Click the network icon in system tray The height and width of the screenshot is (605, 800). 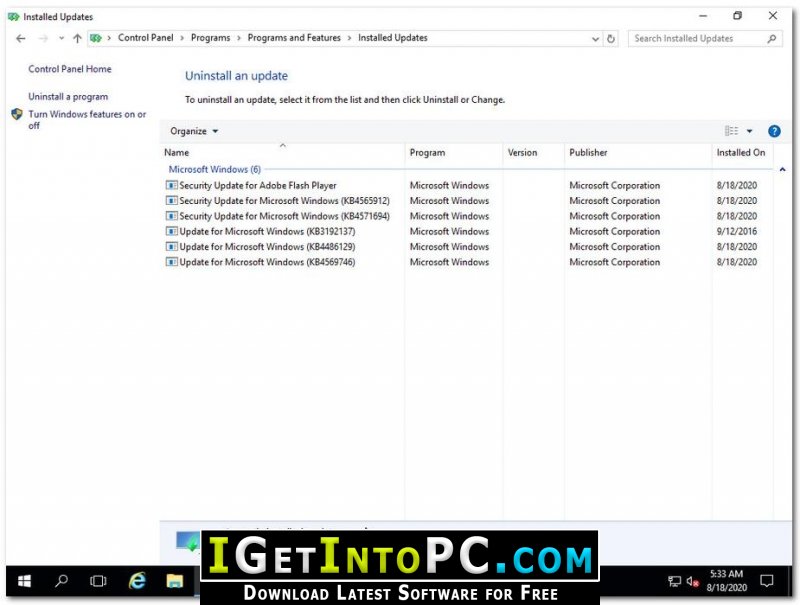pos(674,581)
